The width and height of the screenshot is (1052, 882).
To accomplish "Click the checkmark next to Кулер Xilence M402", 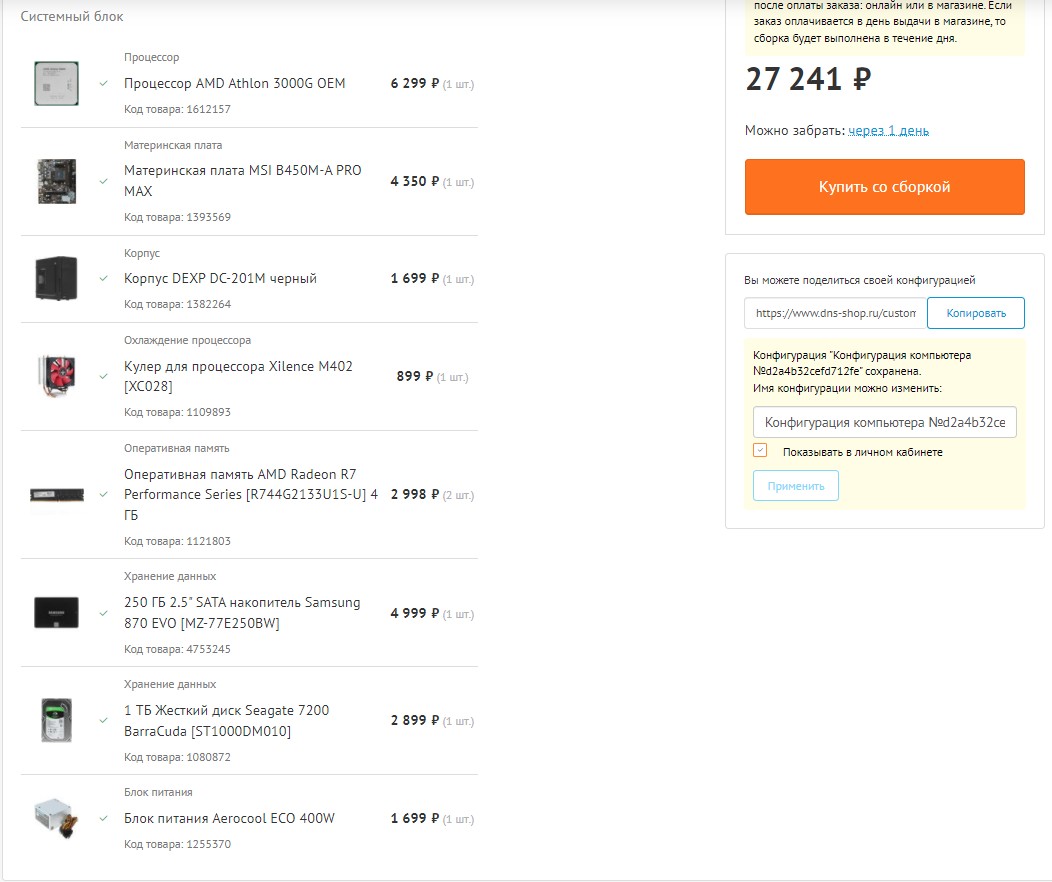I will 103,376.
